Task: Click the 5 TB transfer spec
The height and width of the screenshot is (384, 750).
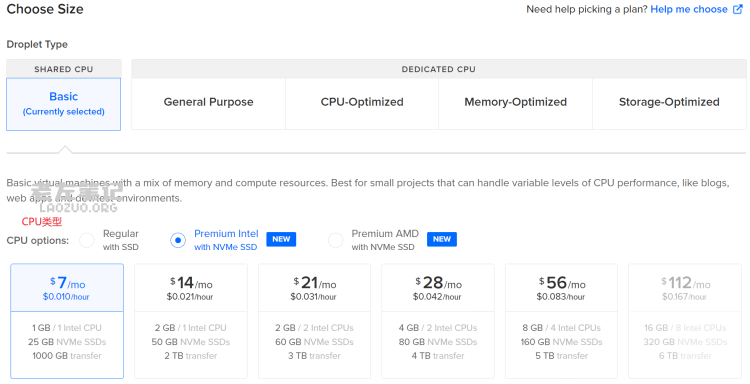Action: click(x=562, y=356)
